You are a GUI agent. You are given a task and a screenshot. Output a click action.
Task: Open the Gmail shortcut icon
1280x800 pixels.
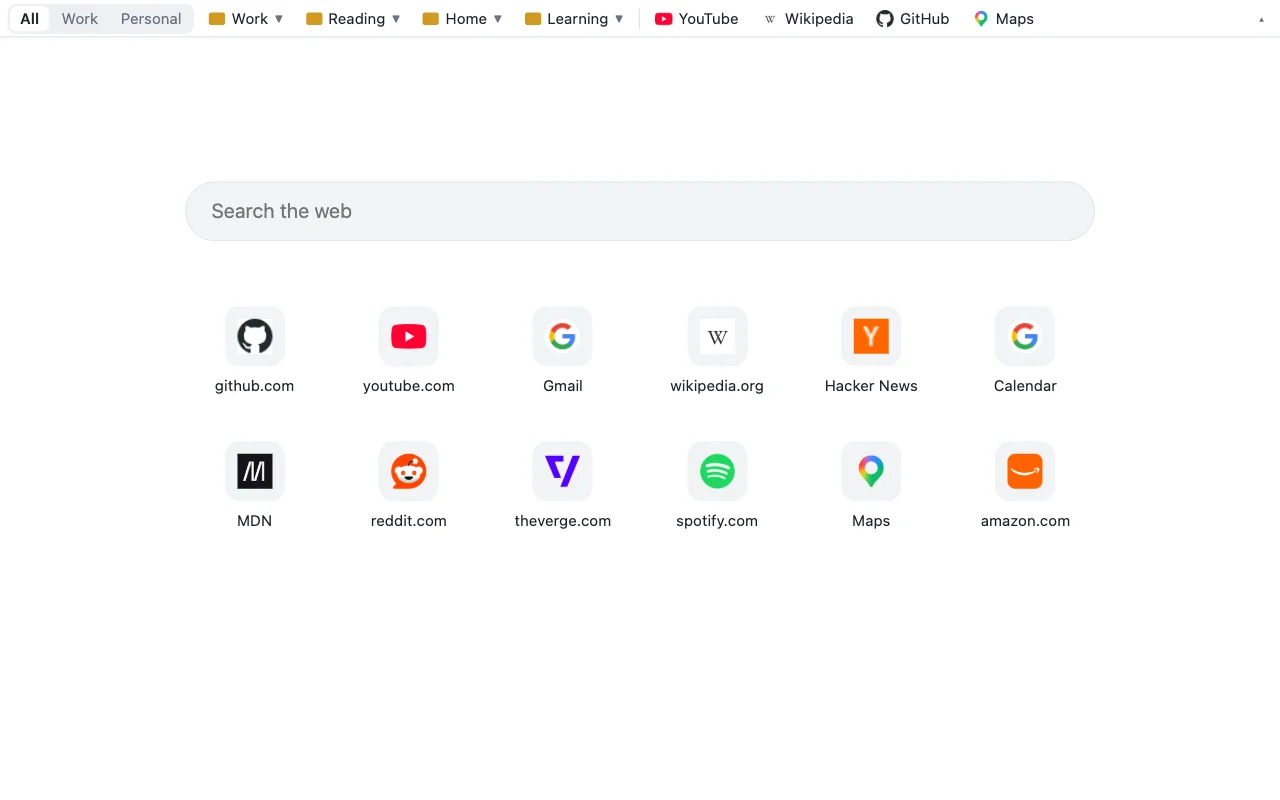click(x=563, y=336)
